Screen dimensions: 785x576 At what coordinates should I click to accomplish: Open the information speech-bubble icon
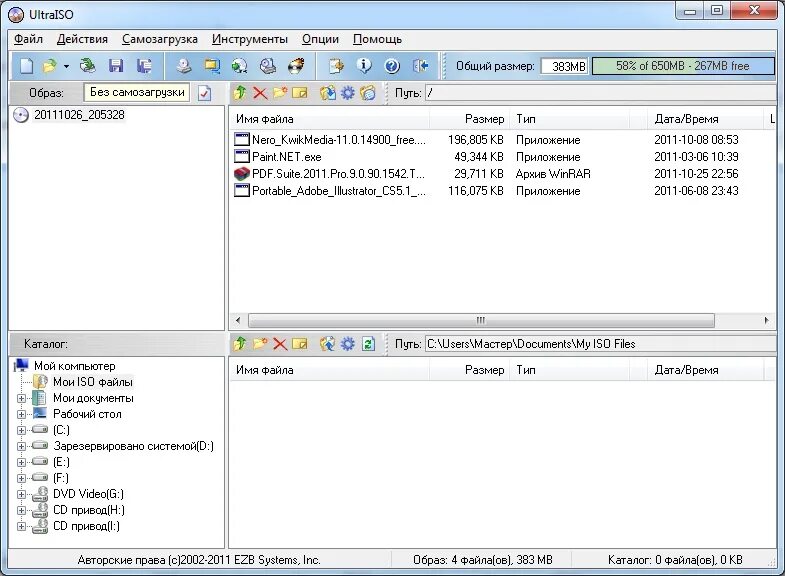click(364, 66)
